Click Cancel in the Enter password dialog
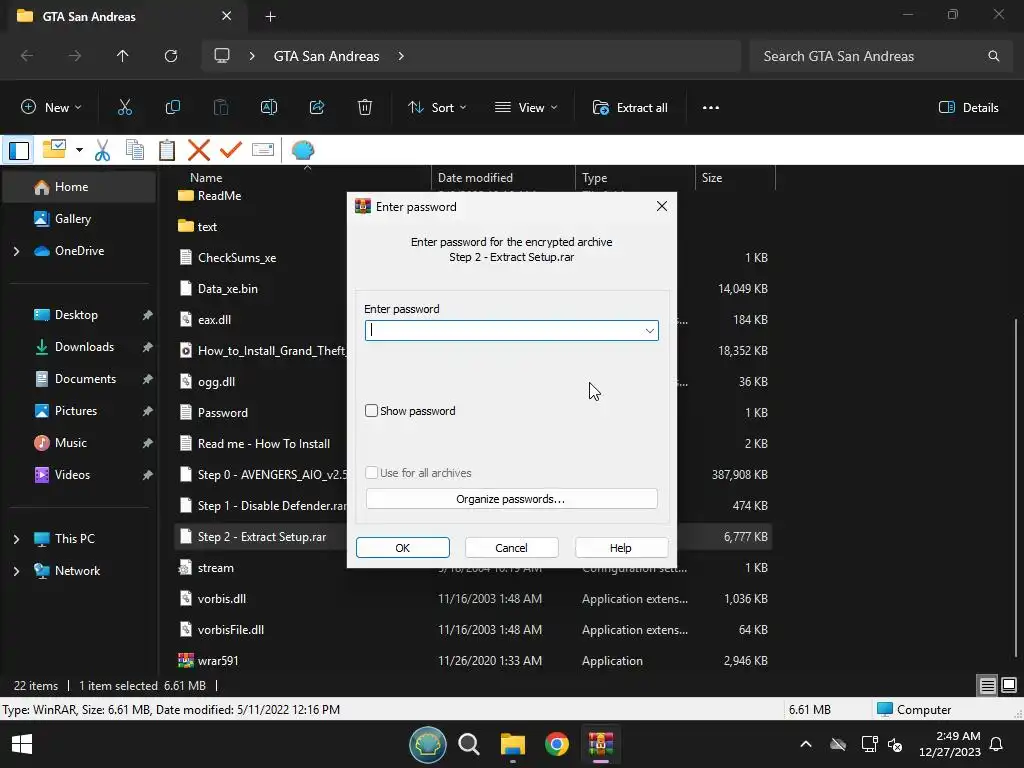 [x=511, y=547]
